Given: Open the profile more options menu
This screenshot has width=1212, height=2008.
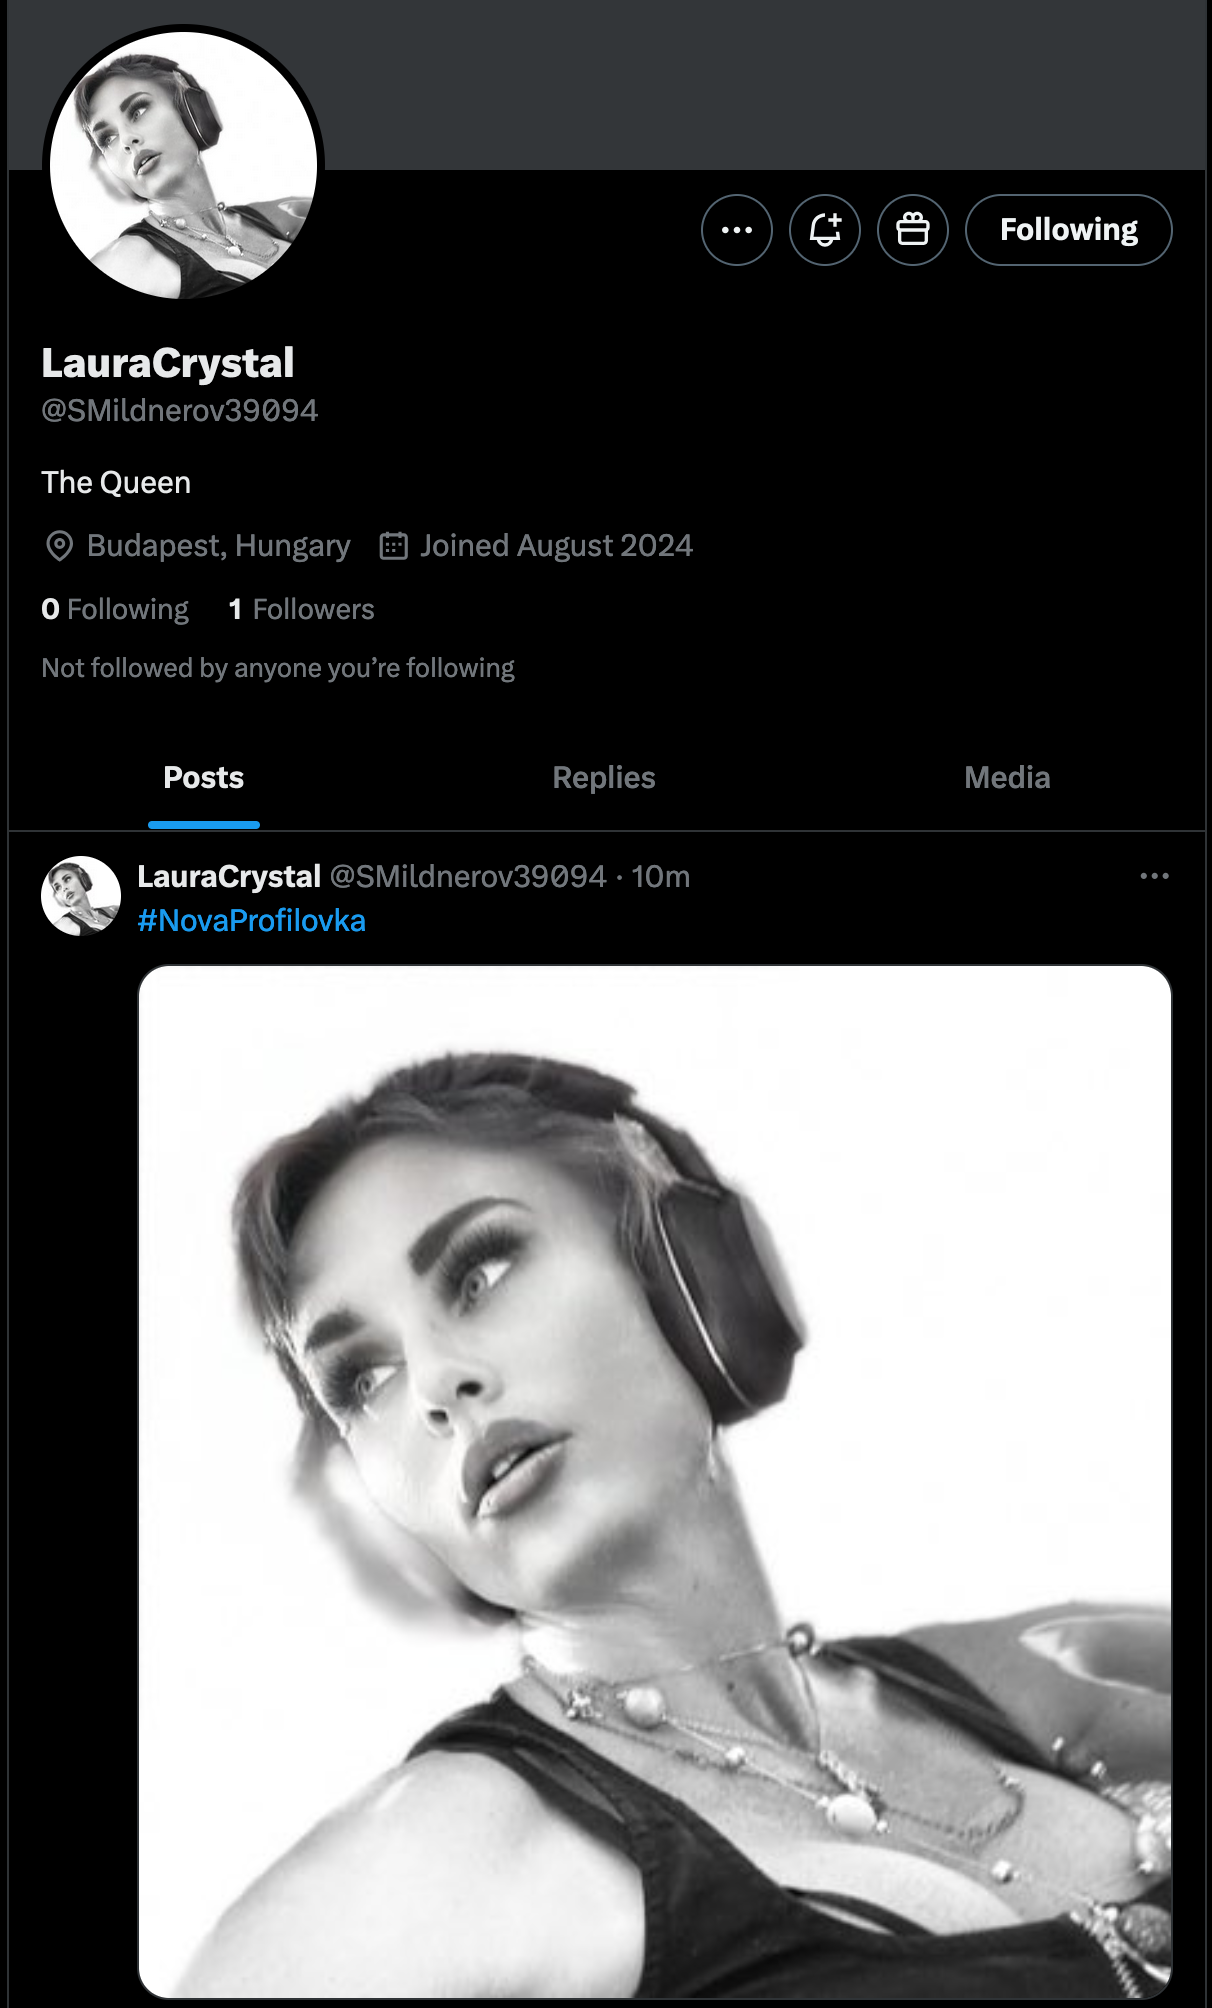Looking at the screenshot, I should pos(737,230).
